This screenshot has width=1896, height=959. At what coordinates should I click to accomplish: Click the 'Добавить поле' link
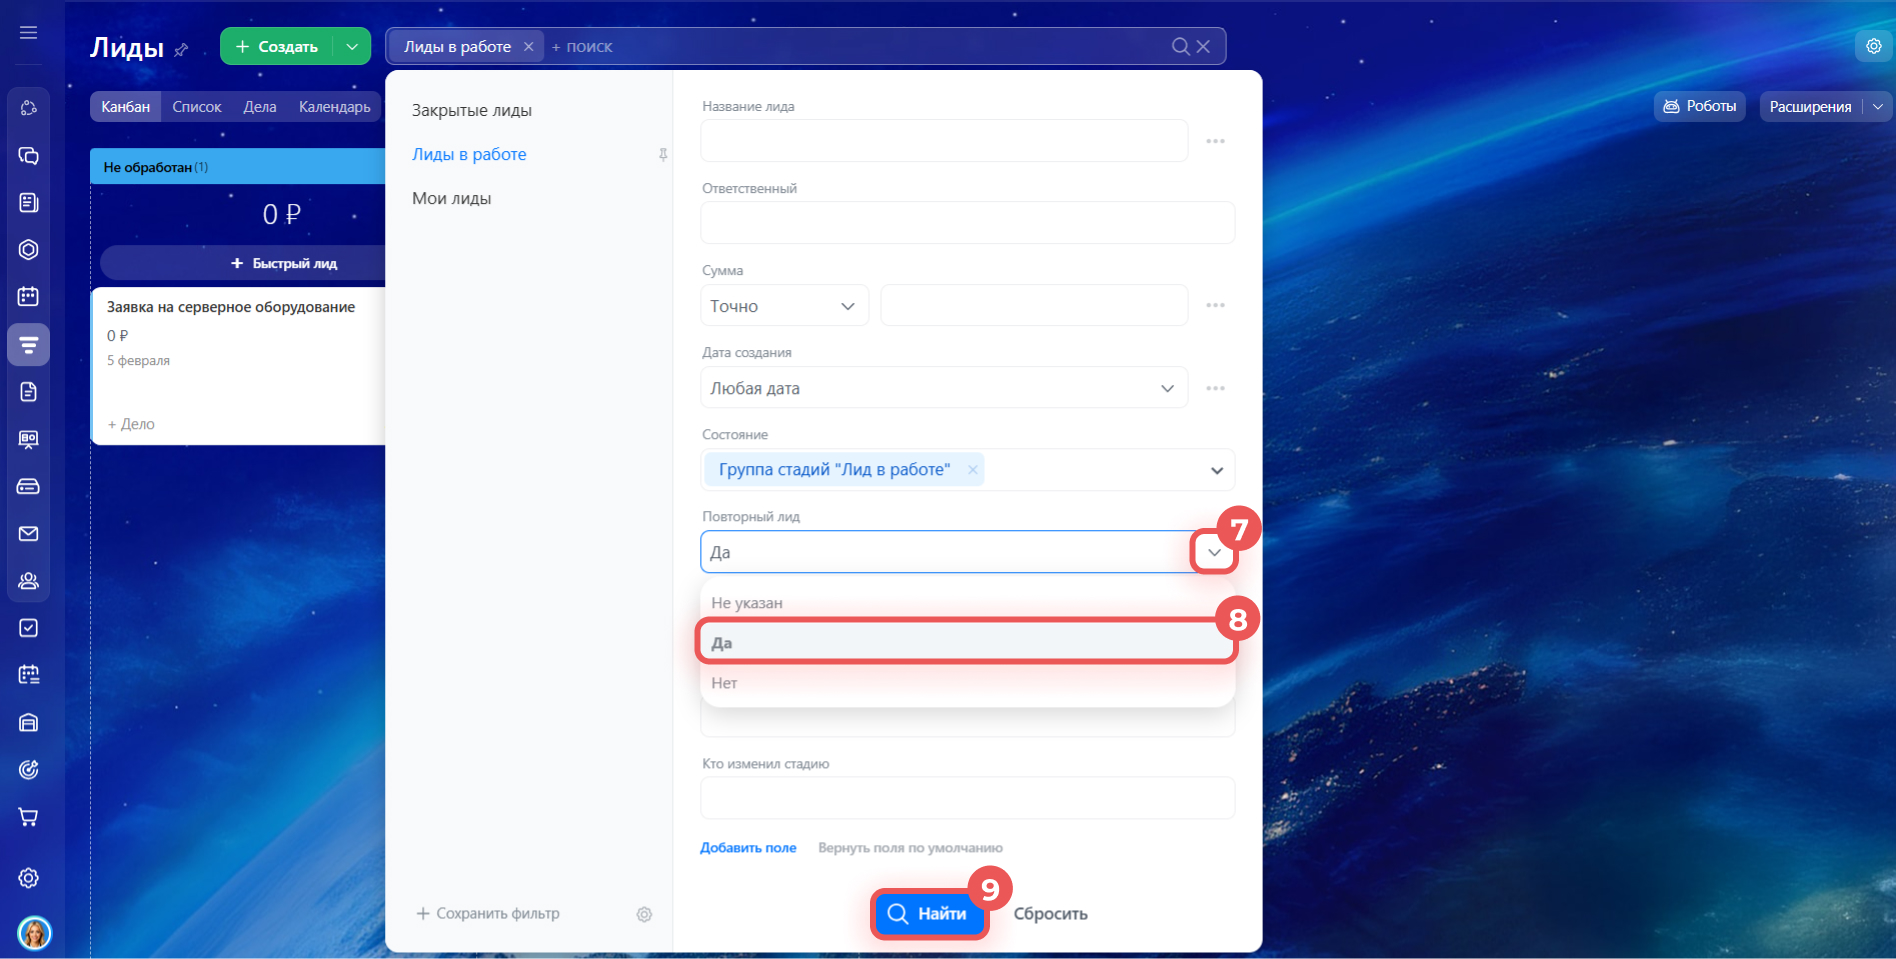[x=748, y=848]
